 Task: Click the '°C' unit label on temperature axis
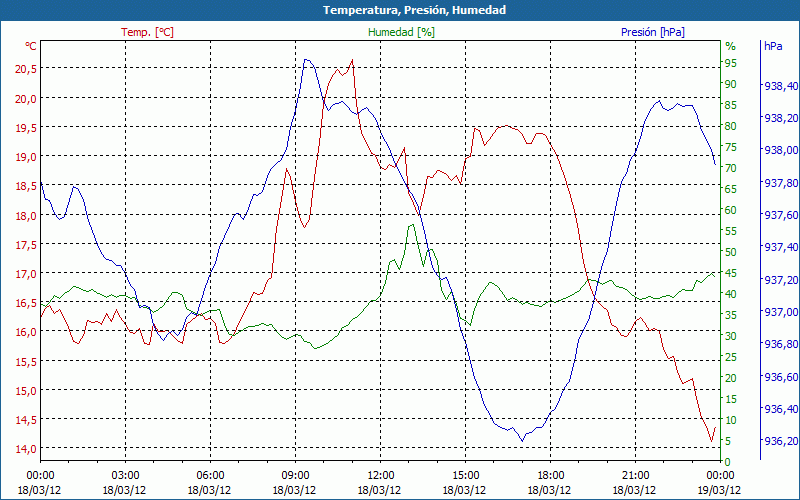click(x=31, y=46)
